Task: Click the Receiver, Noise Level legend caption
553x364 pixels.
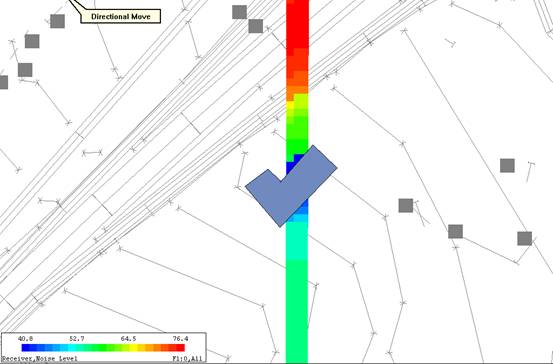Action: [x=40, y=359]
